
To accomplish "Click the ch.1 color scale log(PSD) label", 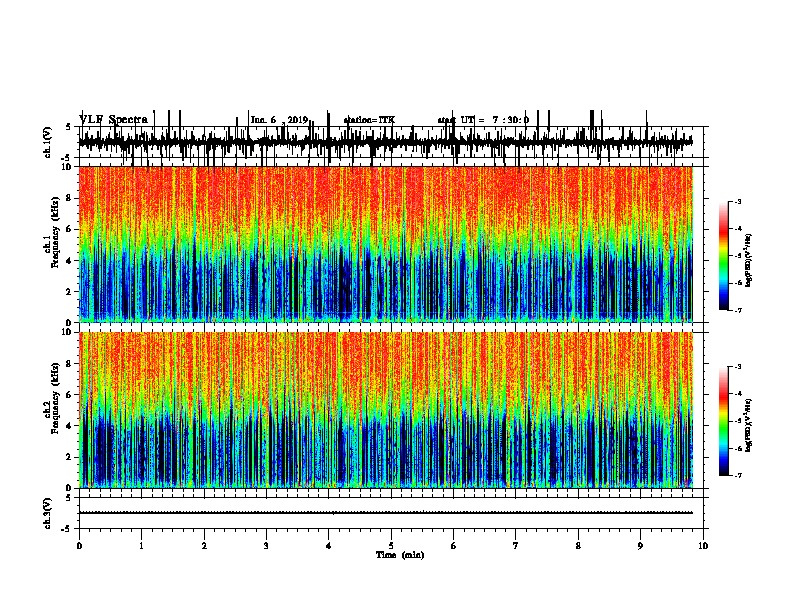I will 748,260.
